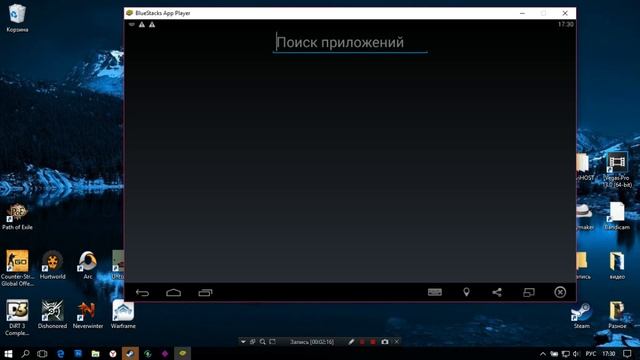Minimize the BlueStacks App Player window

522,13
